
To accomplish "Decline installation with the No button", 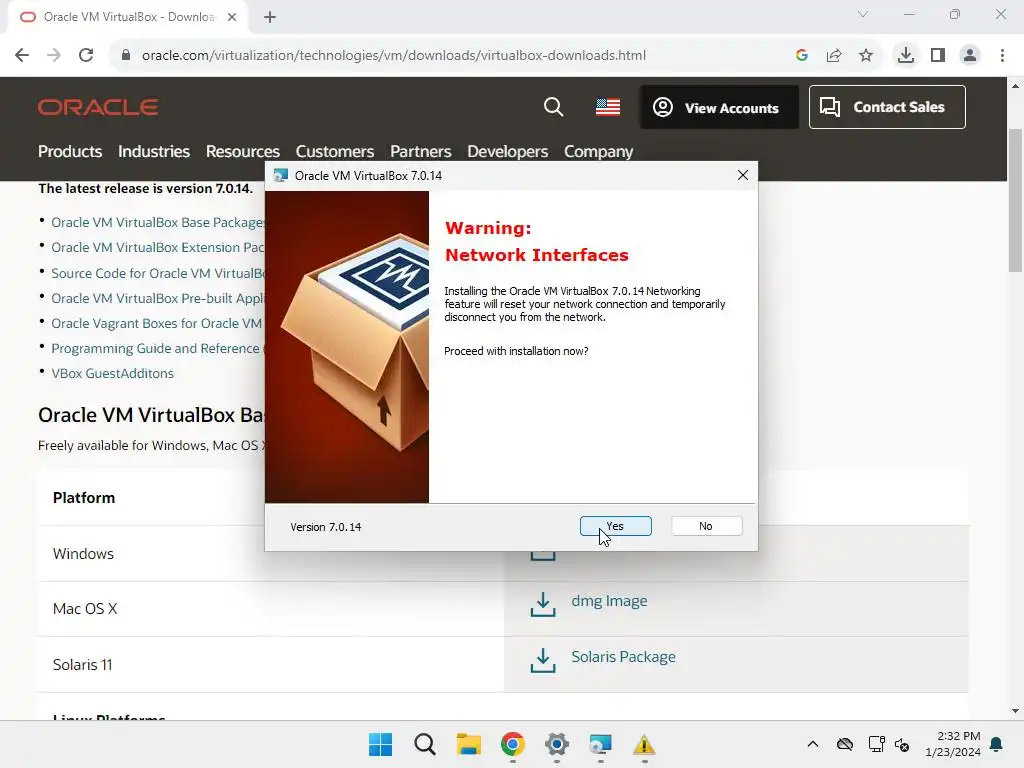I will pos(706,526).
